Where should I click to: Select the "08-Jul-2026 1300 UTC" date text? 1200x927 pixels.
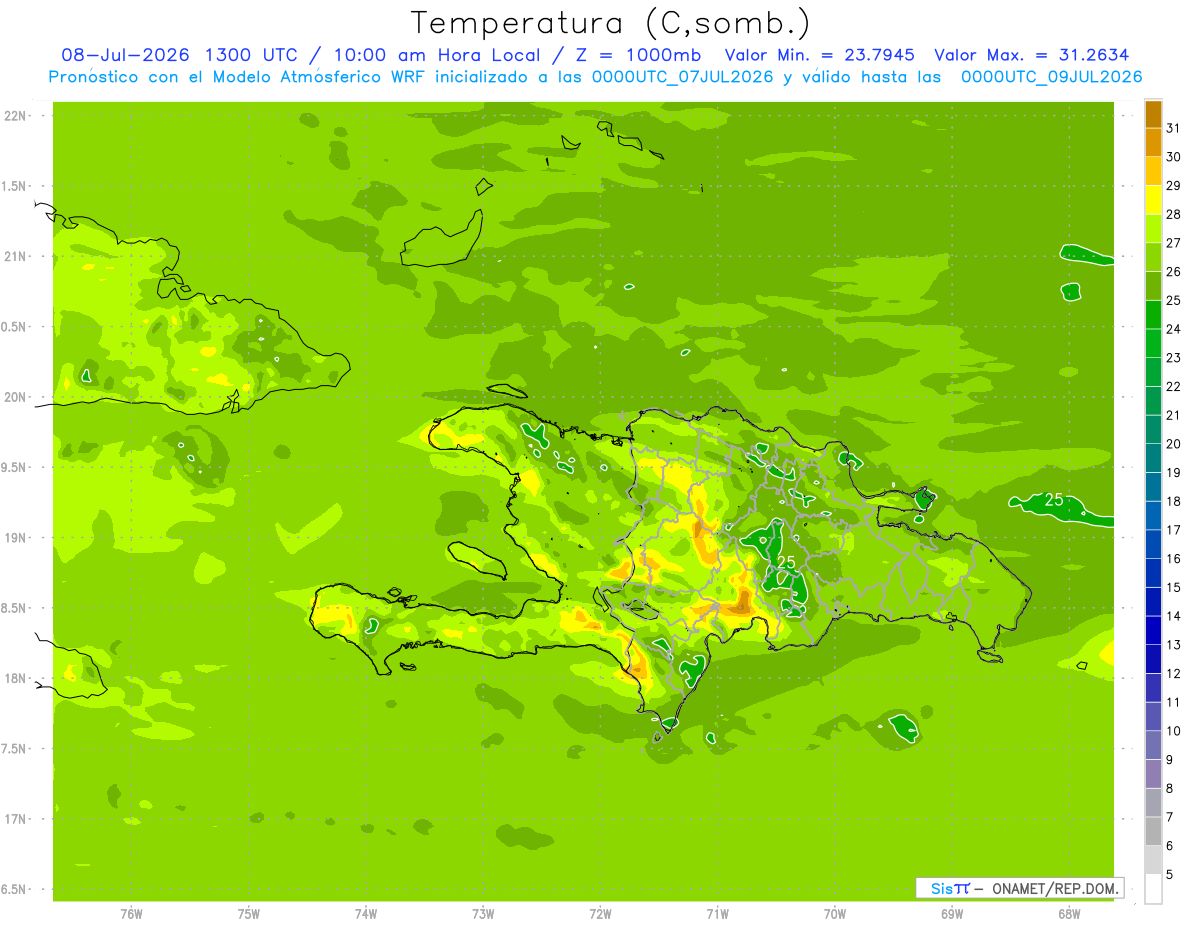coord(179,55)
